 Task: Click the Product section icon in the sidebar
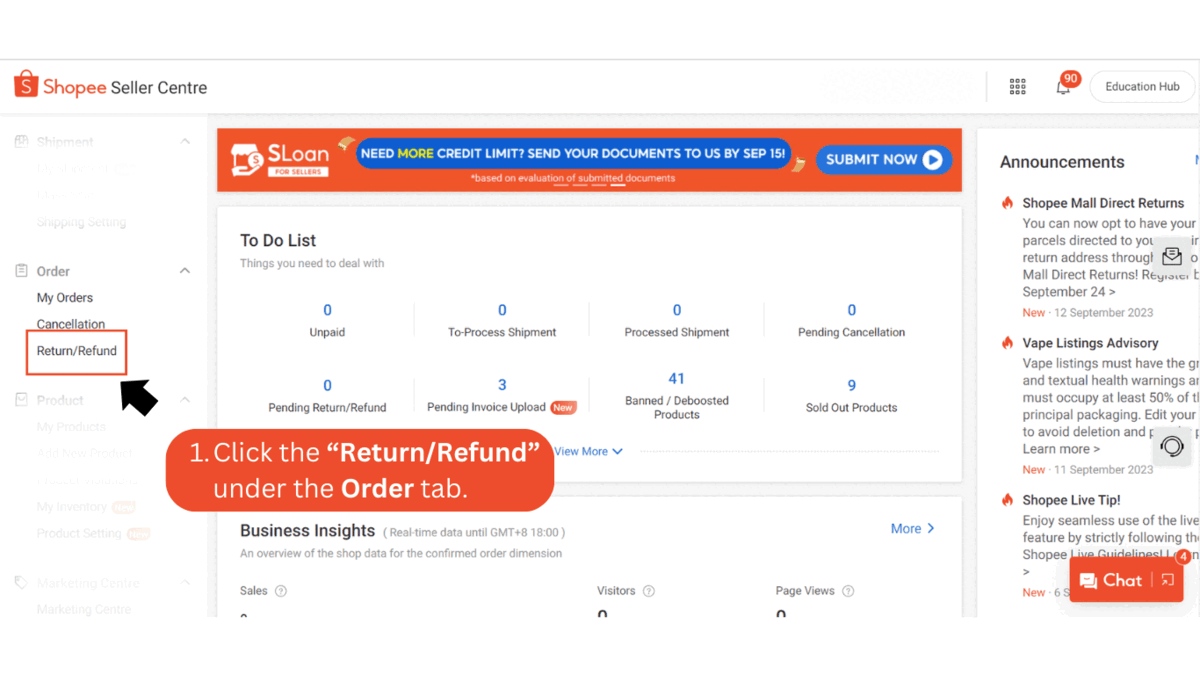[22, 399]
